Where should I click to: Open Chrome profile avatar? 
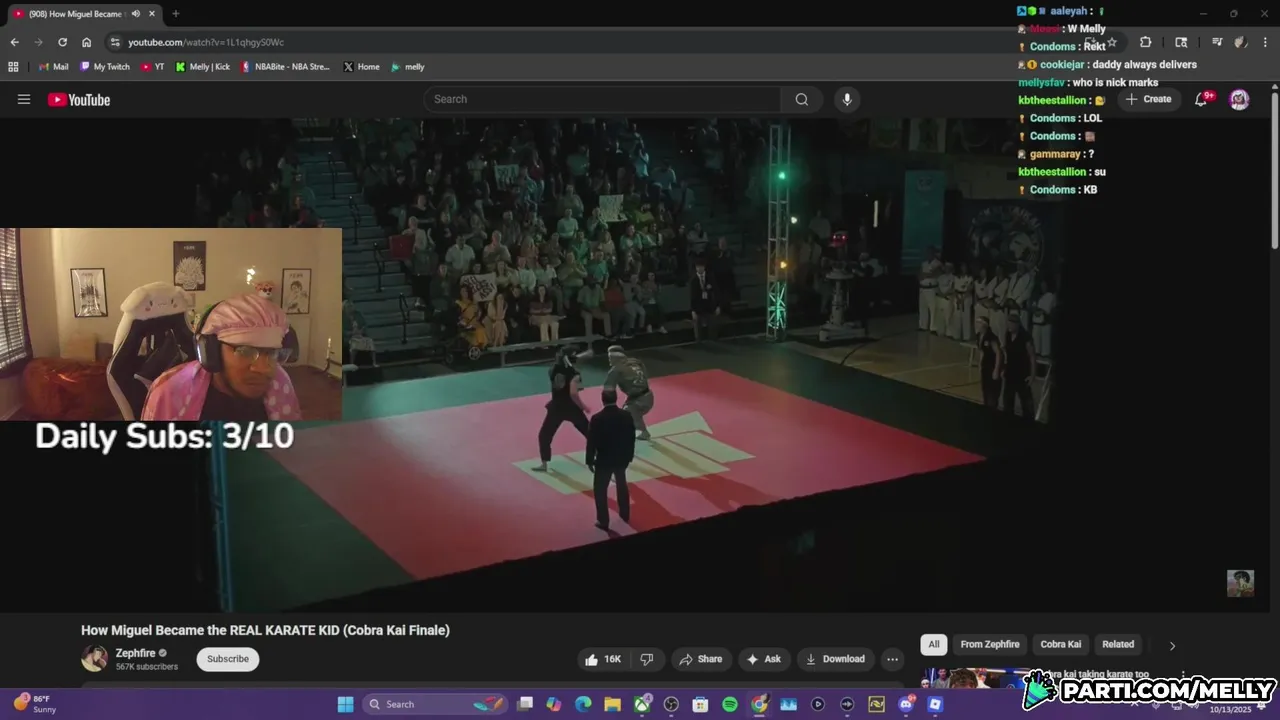[1240, 42]
